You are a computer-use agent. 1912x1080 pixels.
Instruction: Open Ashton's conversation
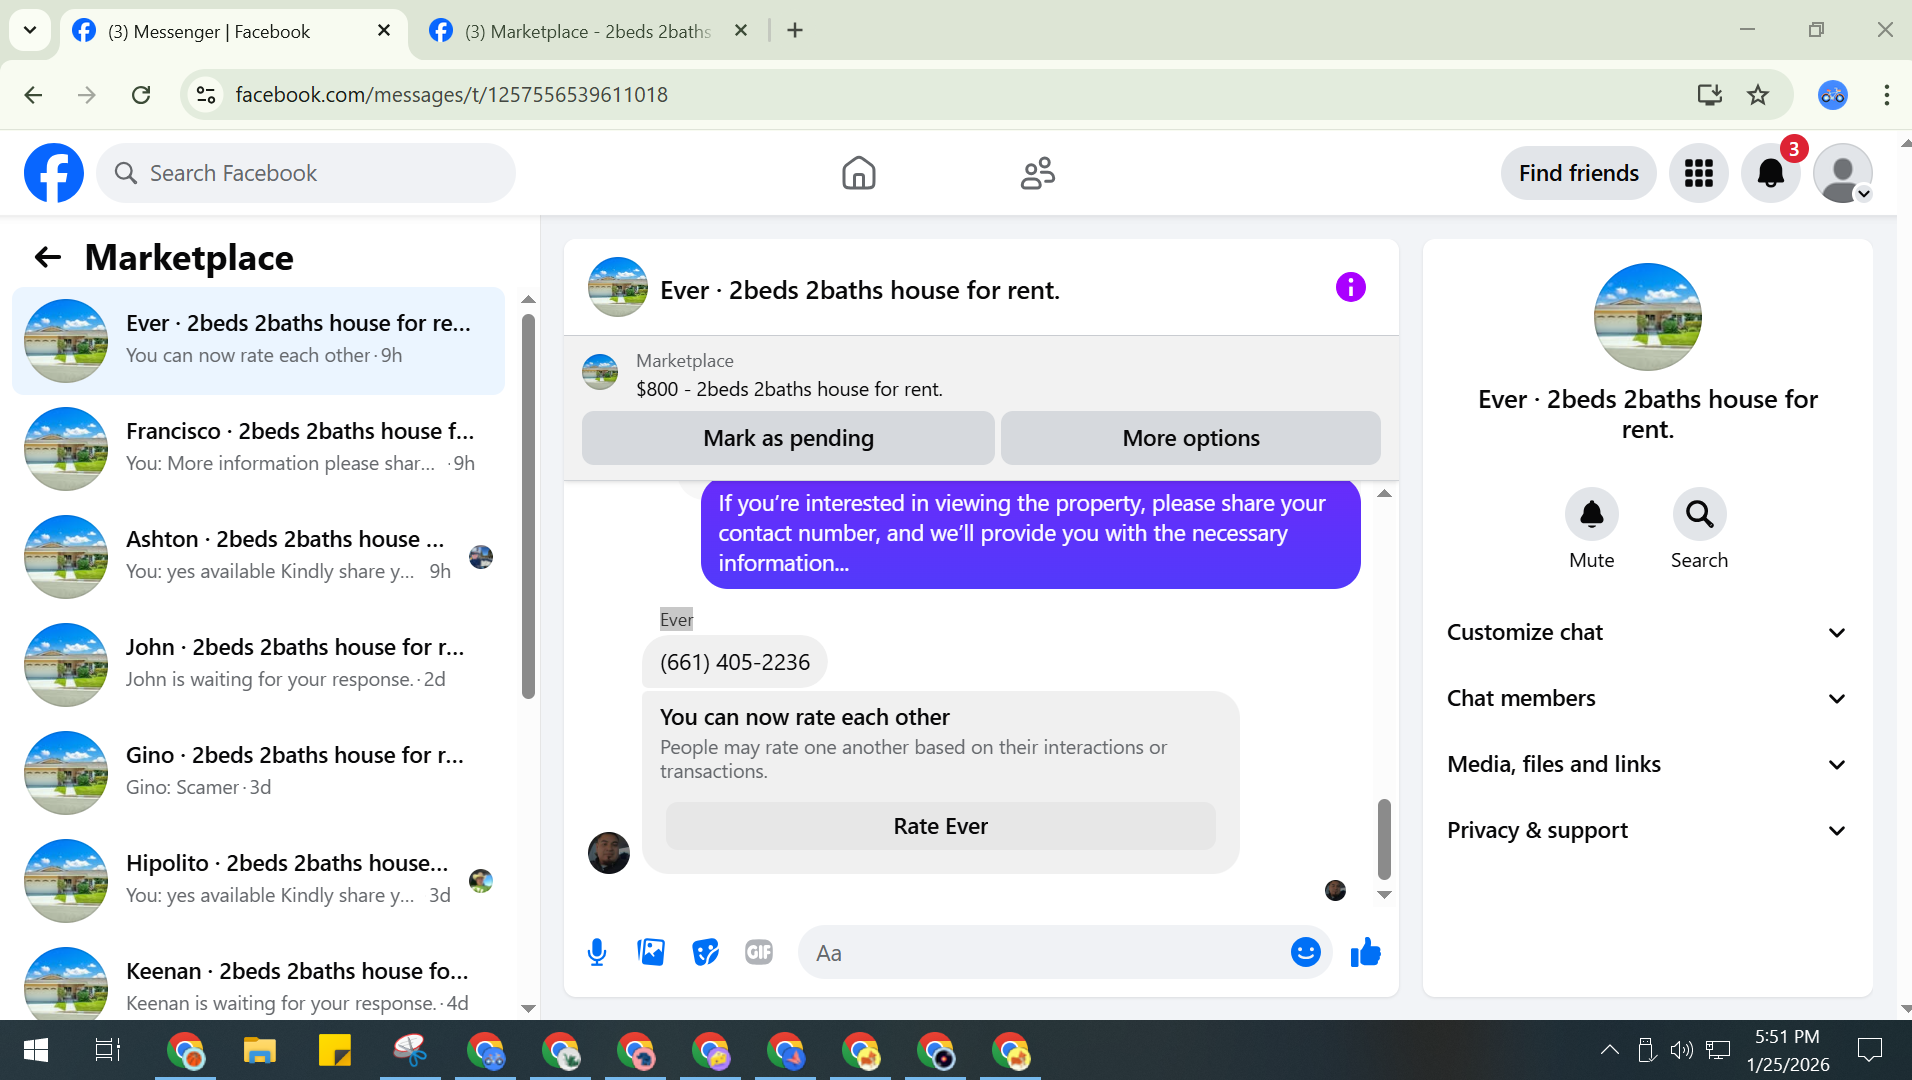pos(258,557)
